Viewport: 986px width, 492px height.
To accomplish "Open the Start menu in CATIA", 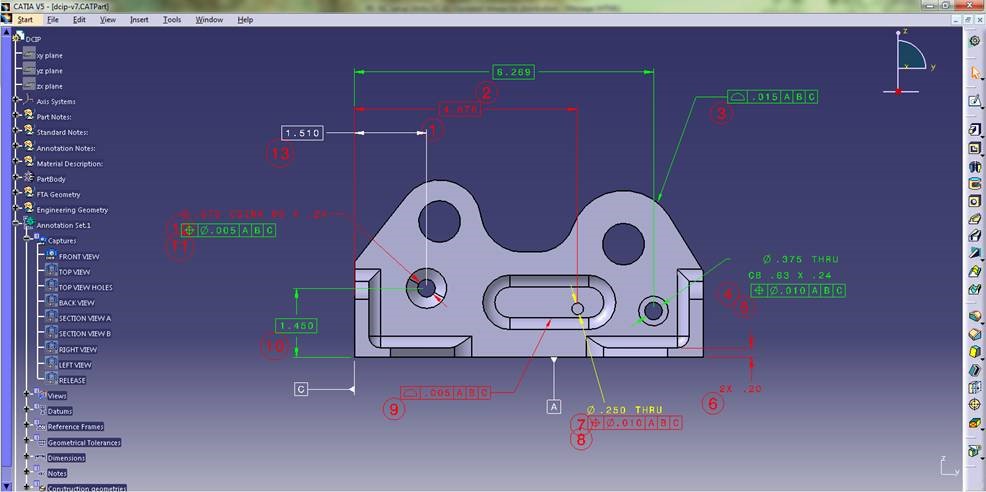I will coord(24,19).
